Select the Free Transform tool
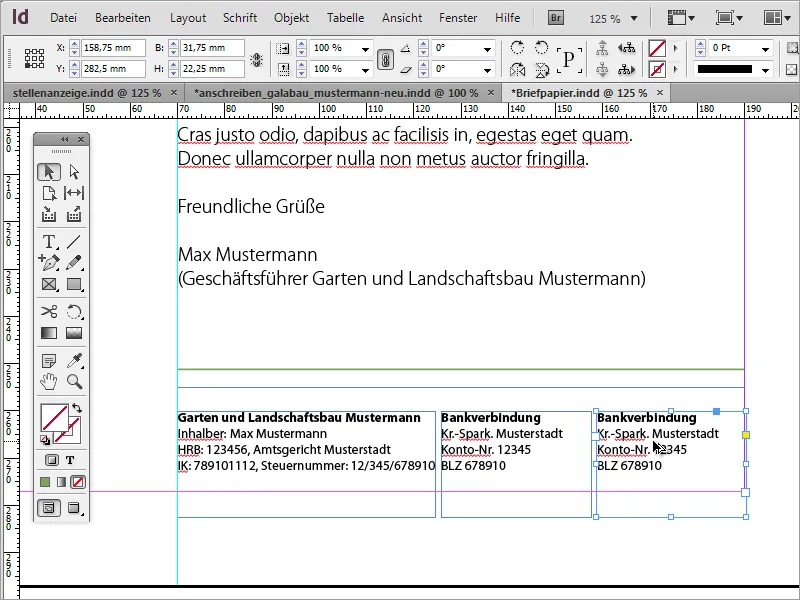The image size is (800, 600). coord(74,311)
